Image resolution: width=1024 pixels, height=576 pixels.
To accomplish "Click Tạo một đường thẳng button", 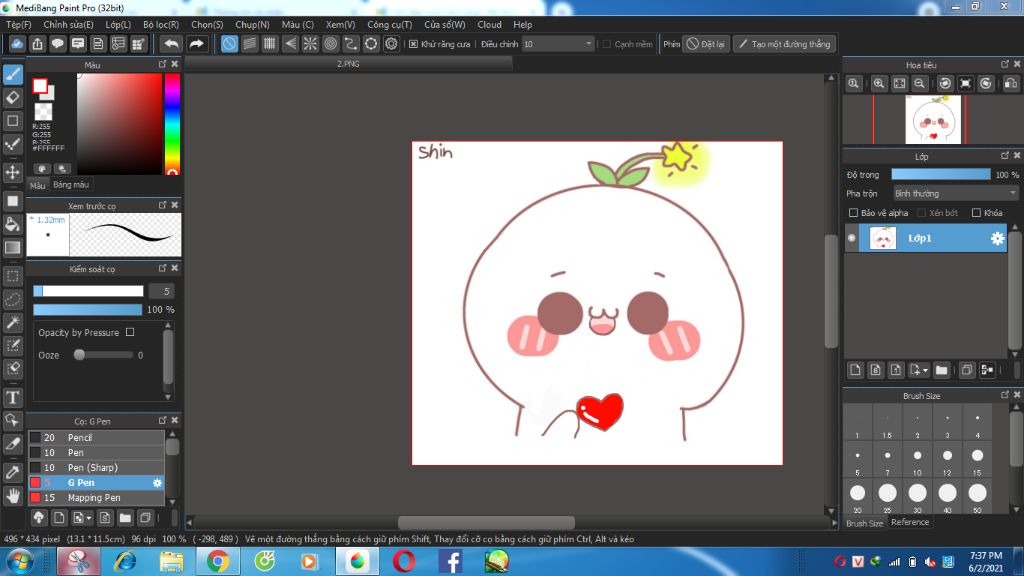I will click(x=784, y=44).
